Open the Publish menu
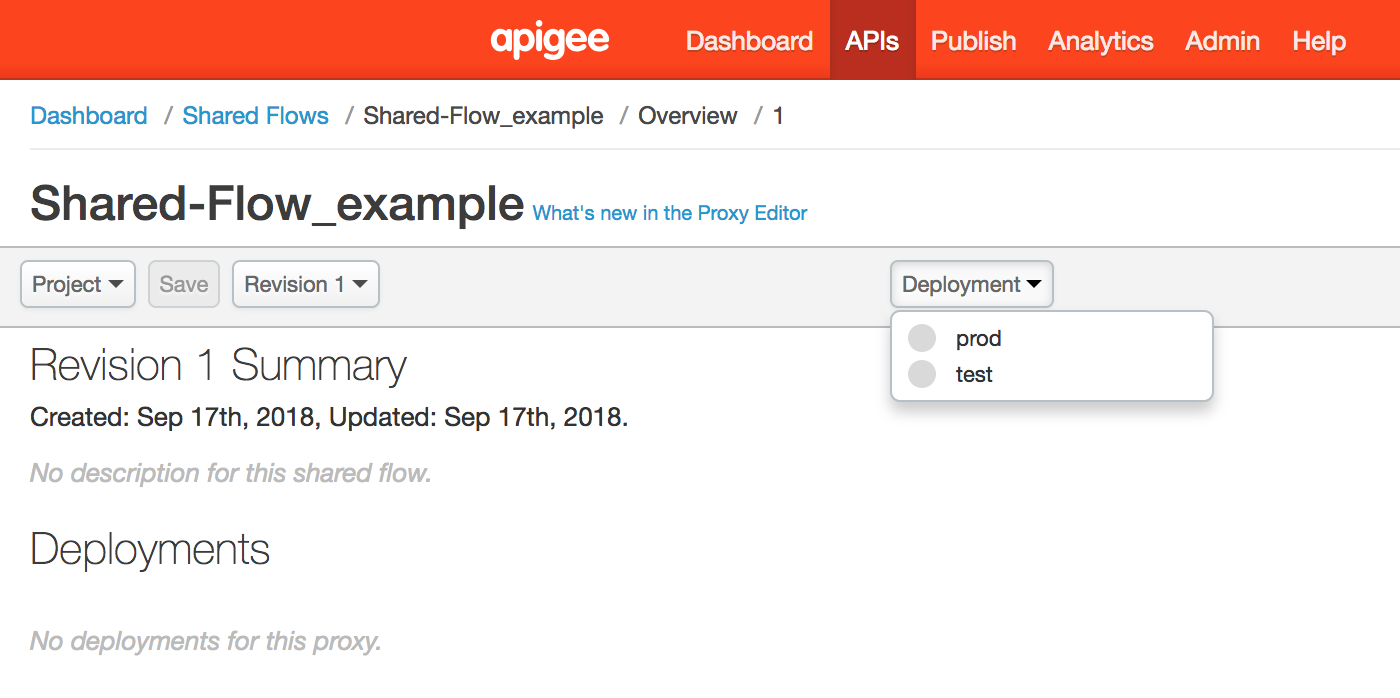The image size is (1400, 698). pyautogui.click(x=973, y=41)
